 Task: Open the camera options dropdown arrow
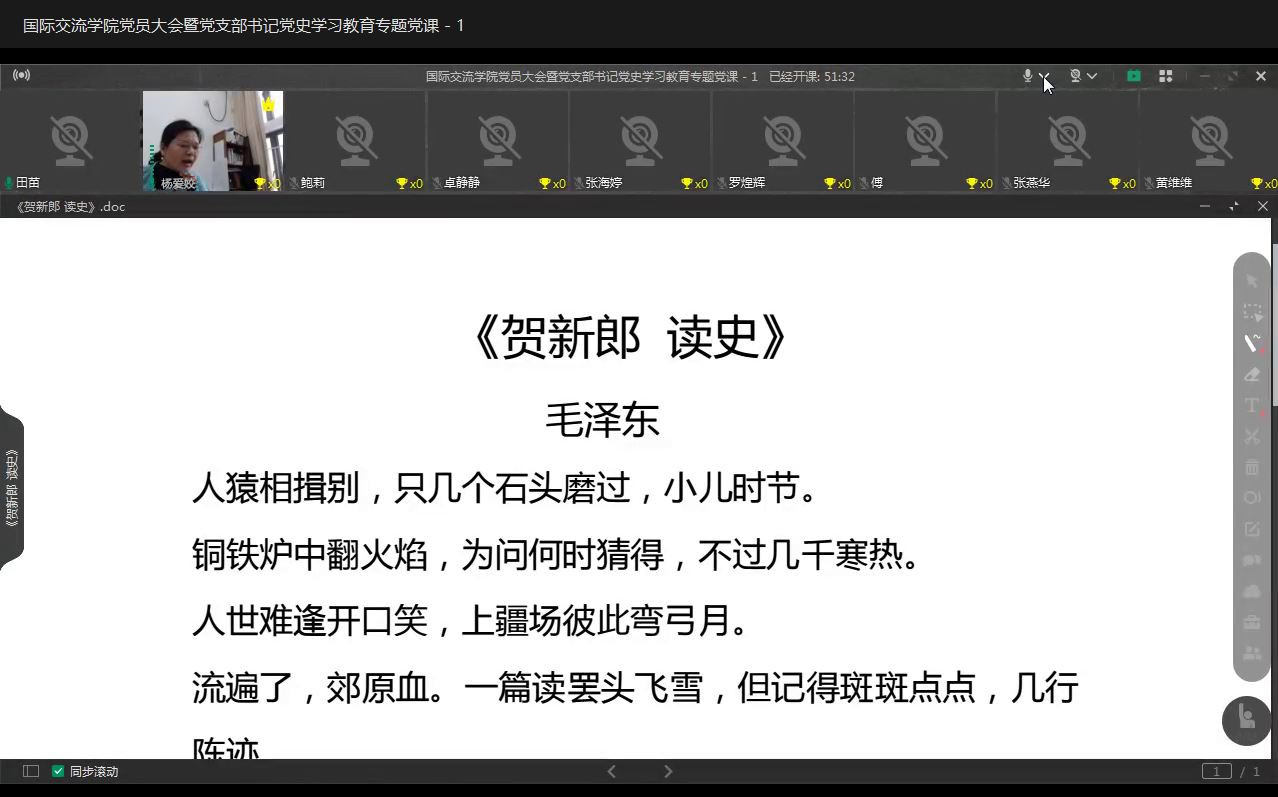(x=1092, y=76)
